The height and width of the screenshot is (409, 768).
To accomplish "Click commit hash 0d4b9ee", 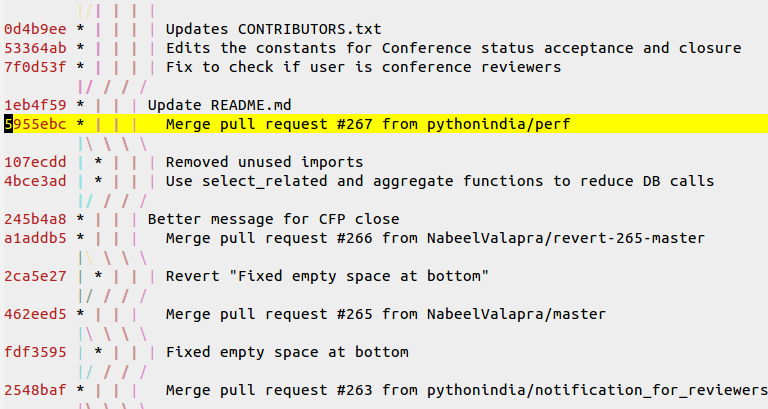I will coord(35,29).
